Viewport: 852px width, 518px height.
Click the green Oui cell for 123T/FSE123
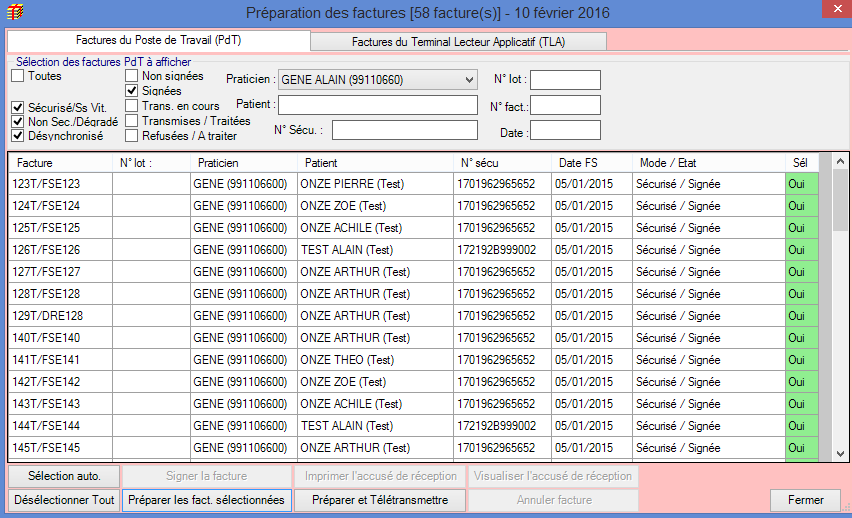[801, 184]
